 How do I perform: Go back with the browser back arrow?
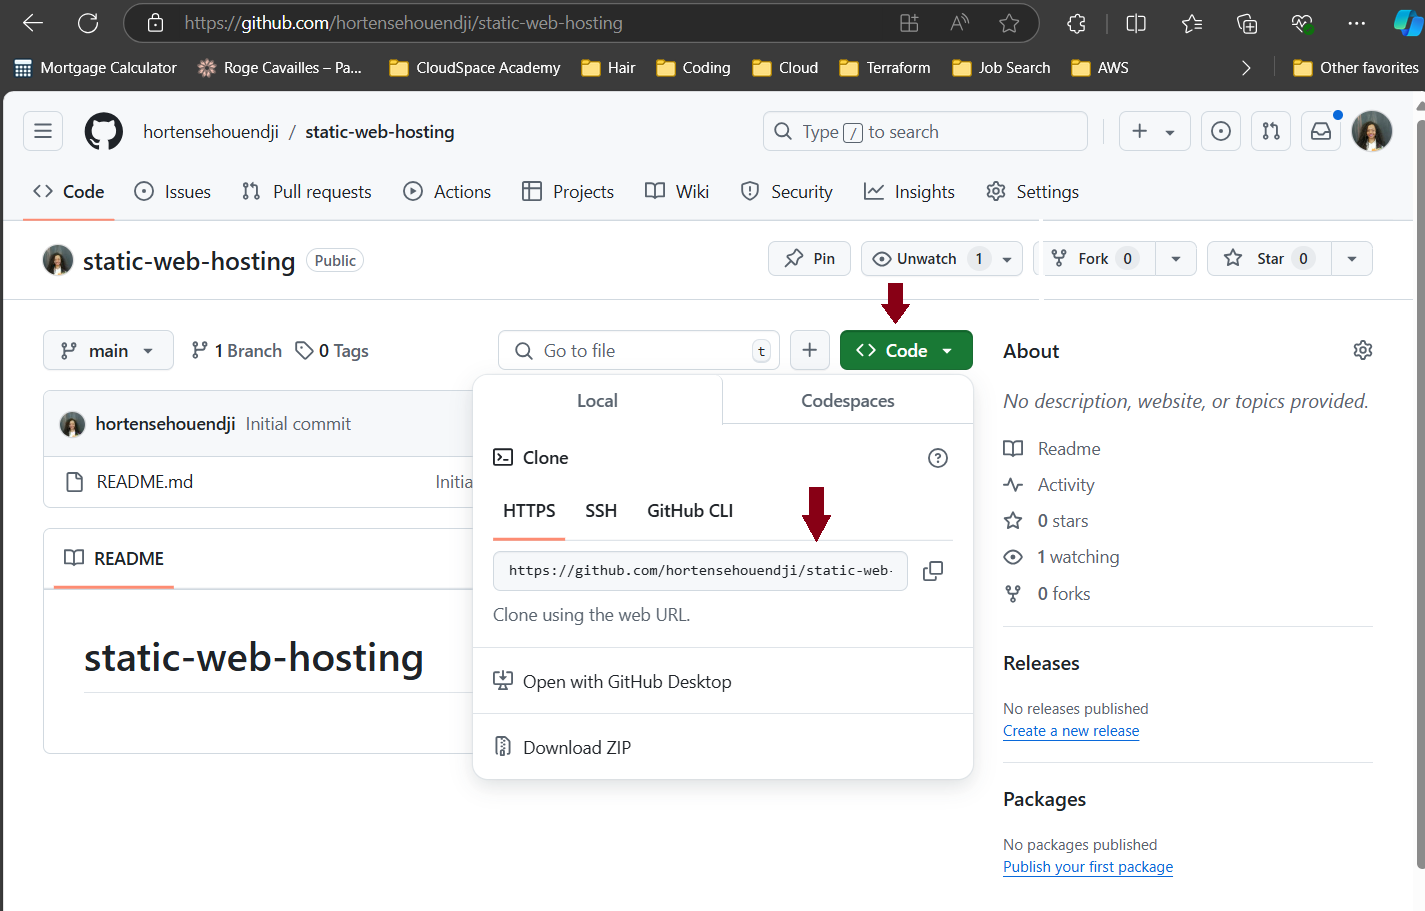point(33,23)
